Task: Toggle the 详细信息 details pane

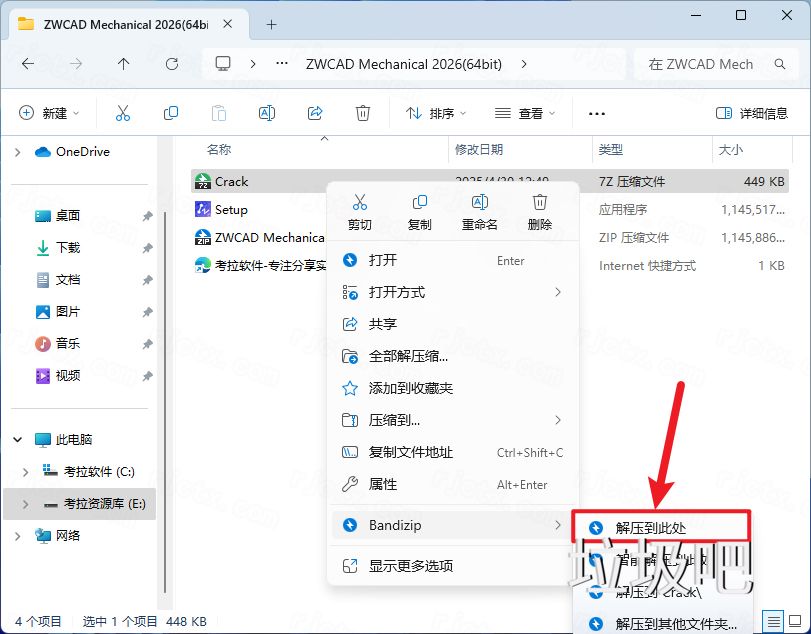Action: coord(751,113)
